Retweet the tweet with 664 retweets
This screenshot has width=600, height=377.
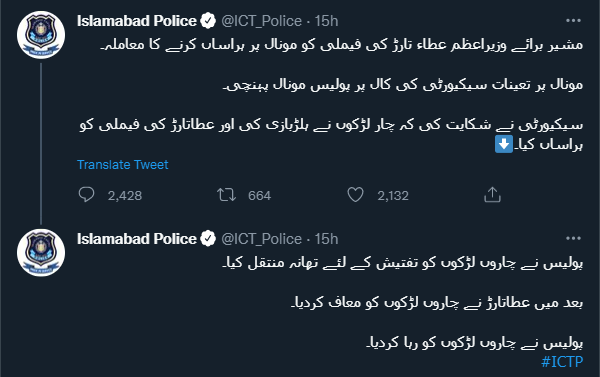(x=227, y=195)
